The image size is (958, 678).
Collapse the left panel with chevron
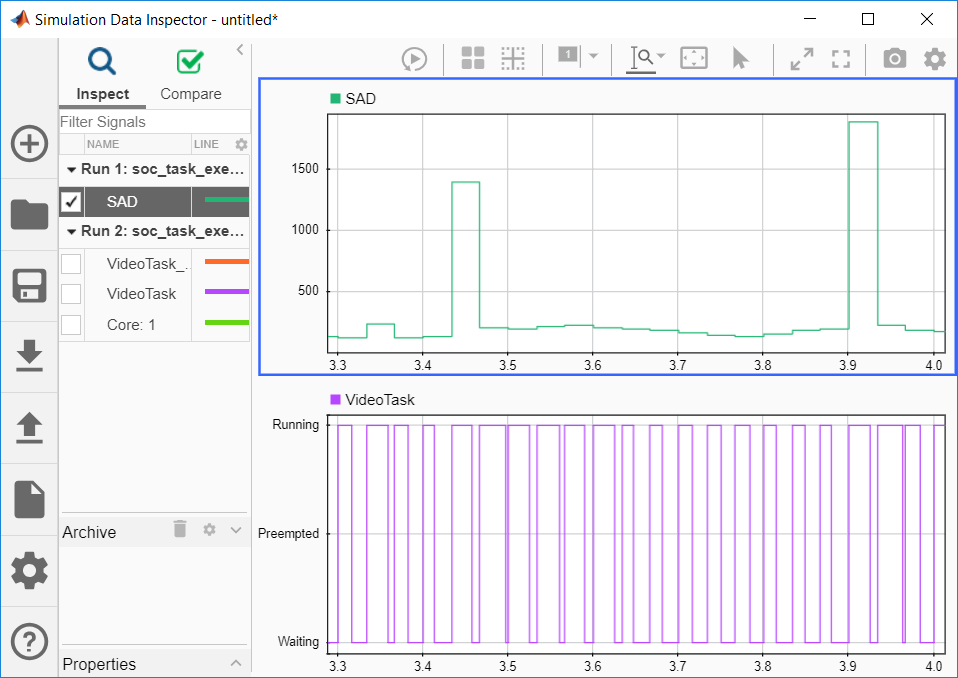click(x=240, y=49)
